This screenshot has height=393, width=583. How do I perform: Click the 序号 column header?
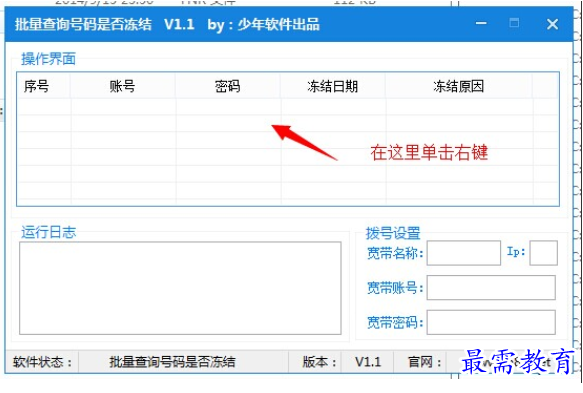point(44,86)
